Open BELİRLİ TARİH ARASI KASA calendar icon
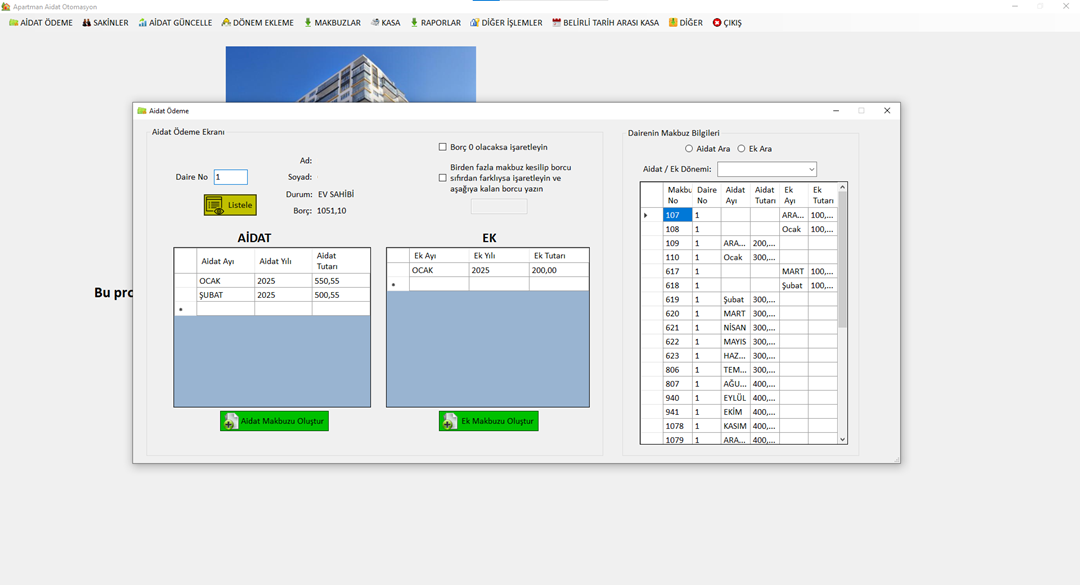Image resolution: width=1080 pixels, height=585 pixels. pos(557,23)
